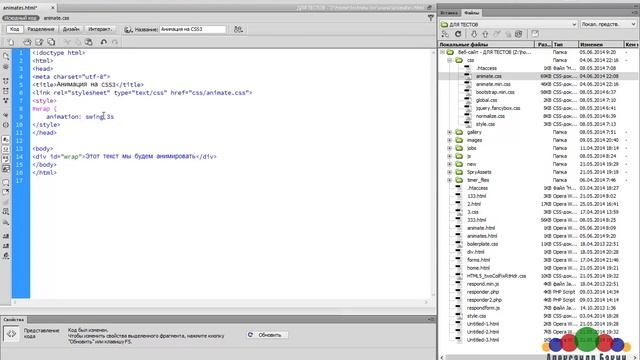Select HTML5_twoColFixRtHdr.css file
The image size is (640, 360).
[496, 276]
